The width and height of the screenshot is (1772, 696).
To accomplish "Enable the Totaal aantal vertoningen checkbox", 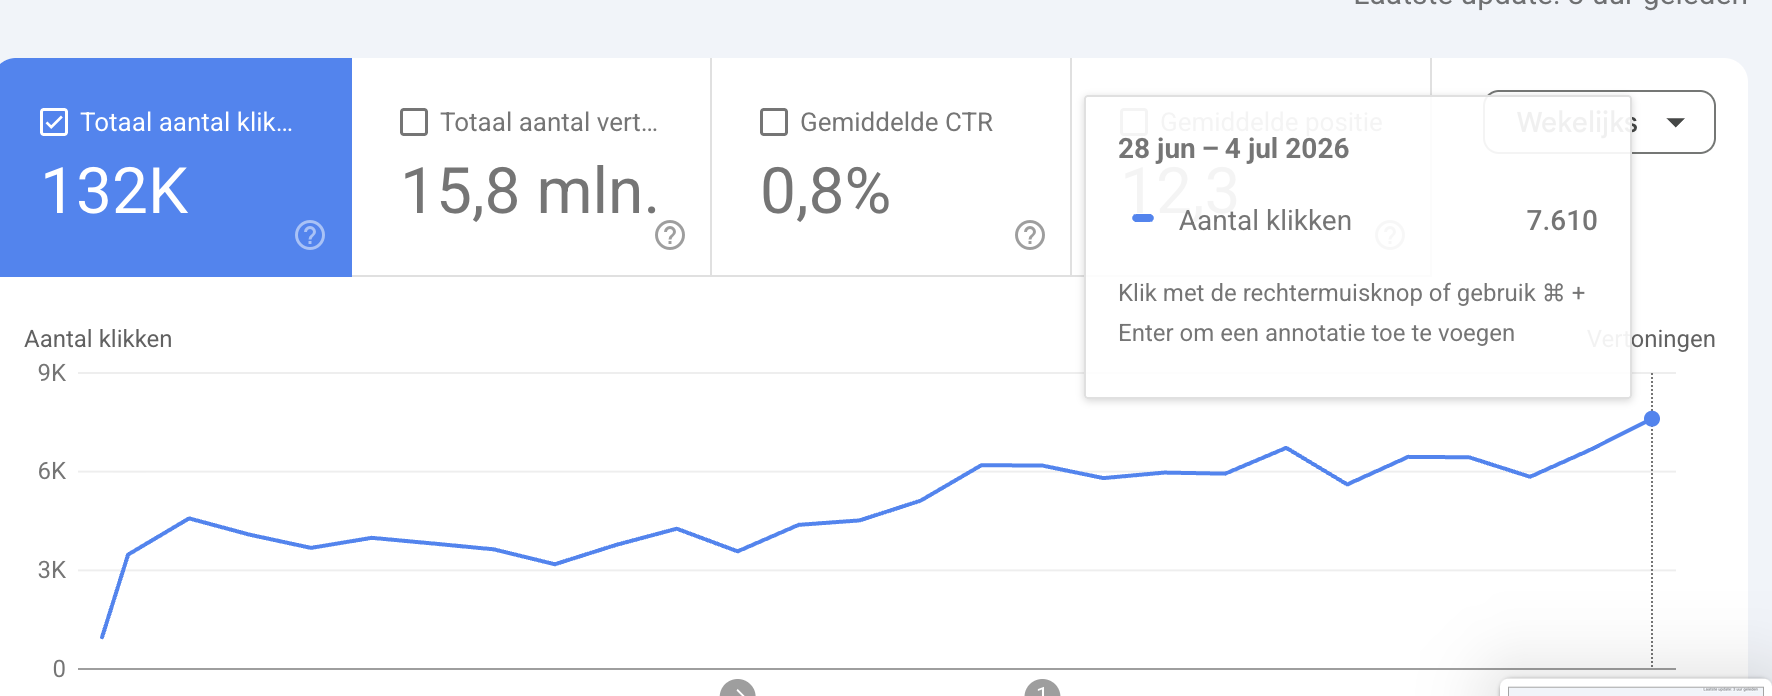I will click(414, 122).
